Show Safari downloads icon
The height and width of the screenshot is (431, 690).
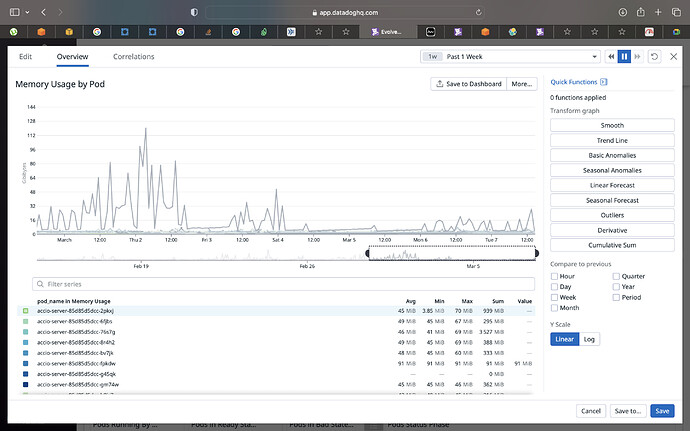click(x=623, y=12)
